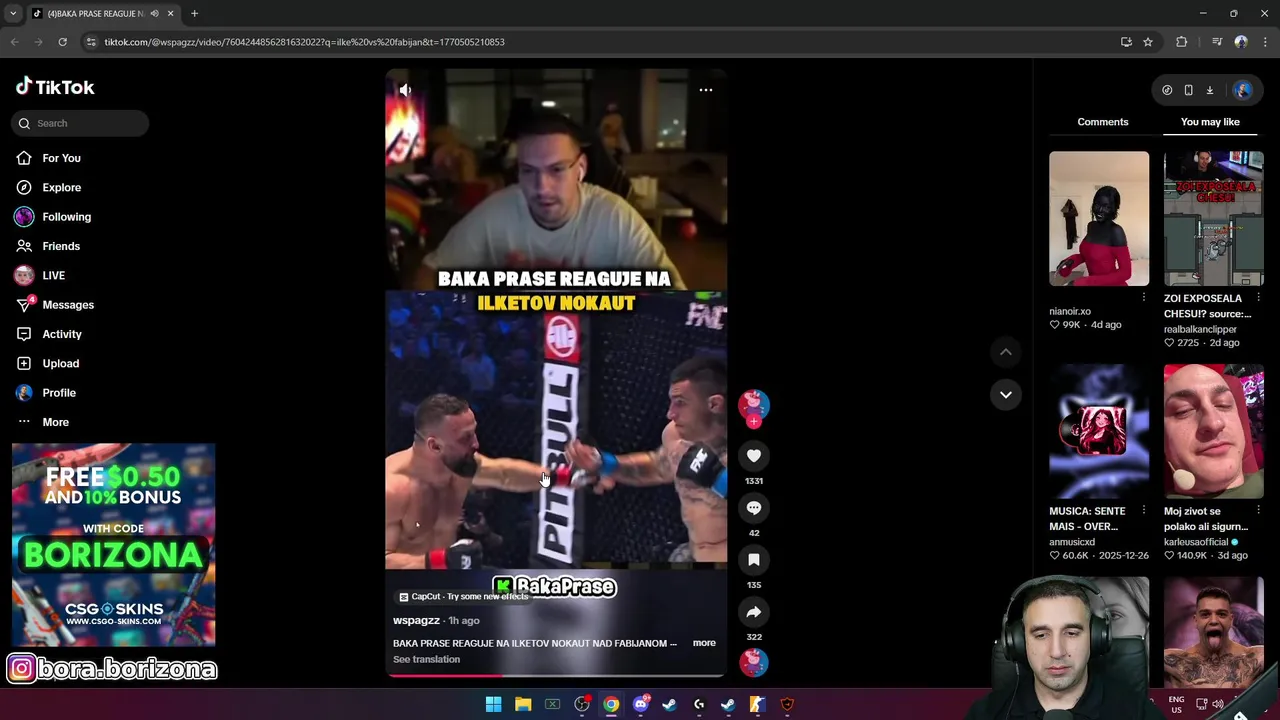Bookmark this page with the star icon
1280x720 pixels.
[x=1148, y=42]
